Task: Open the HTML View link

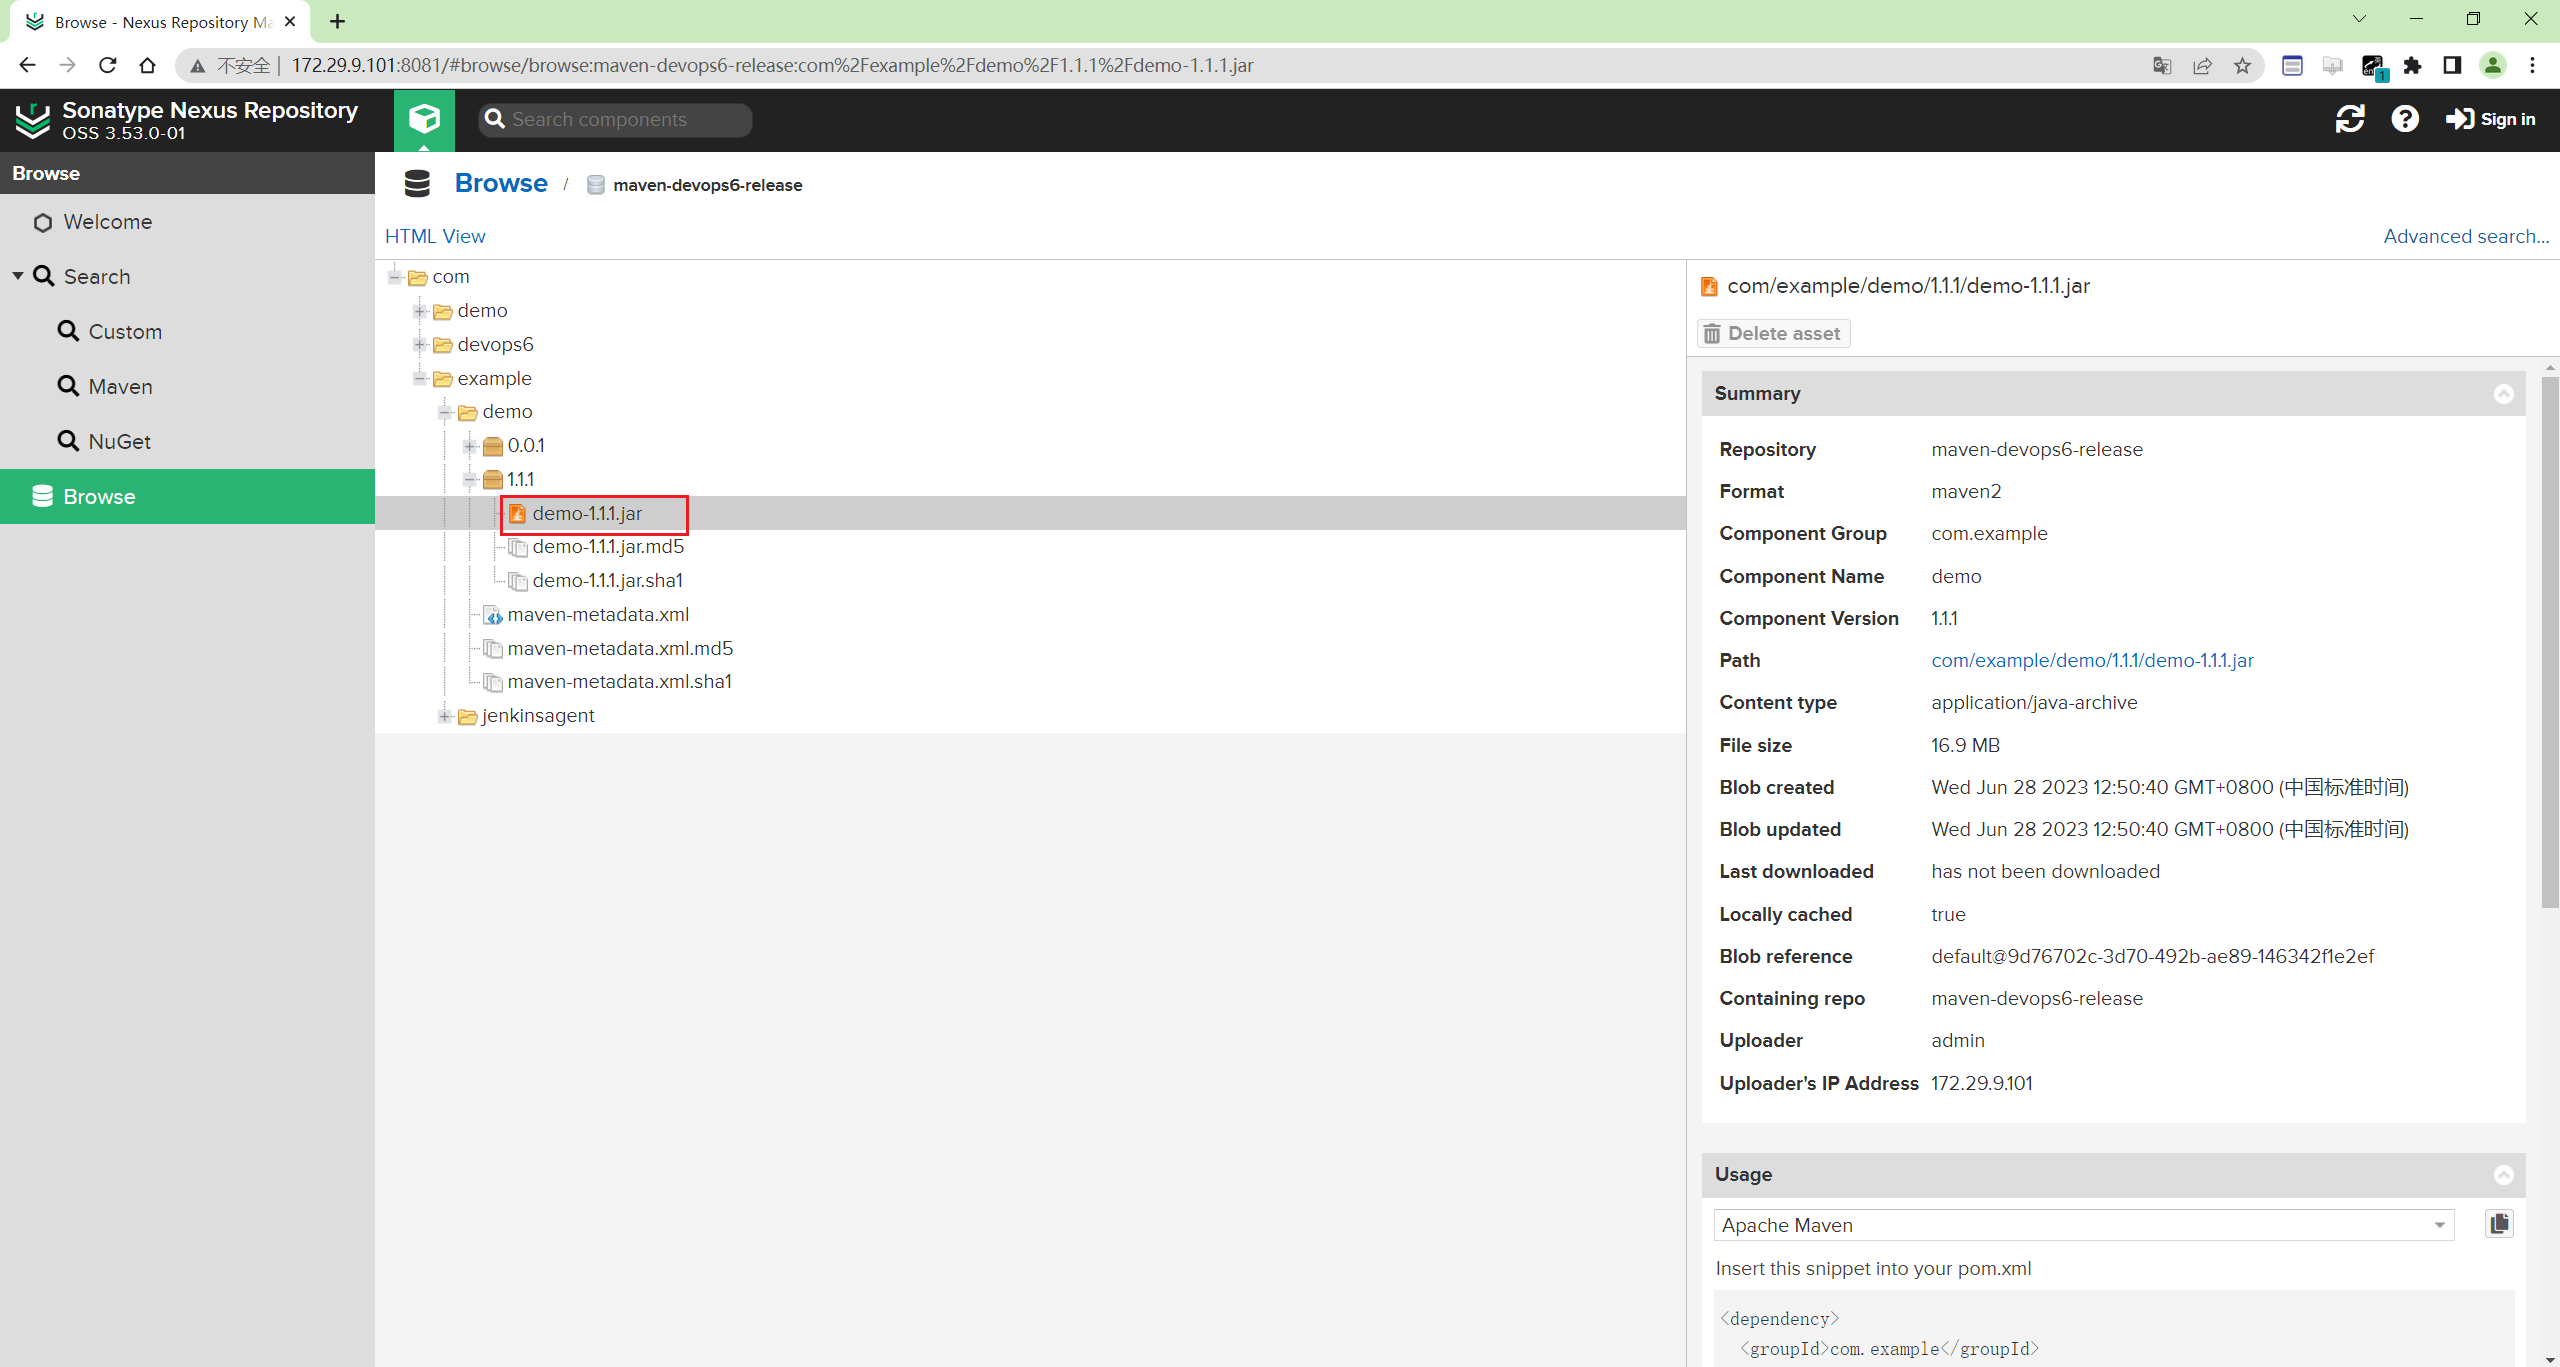Action: 435,236
